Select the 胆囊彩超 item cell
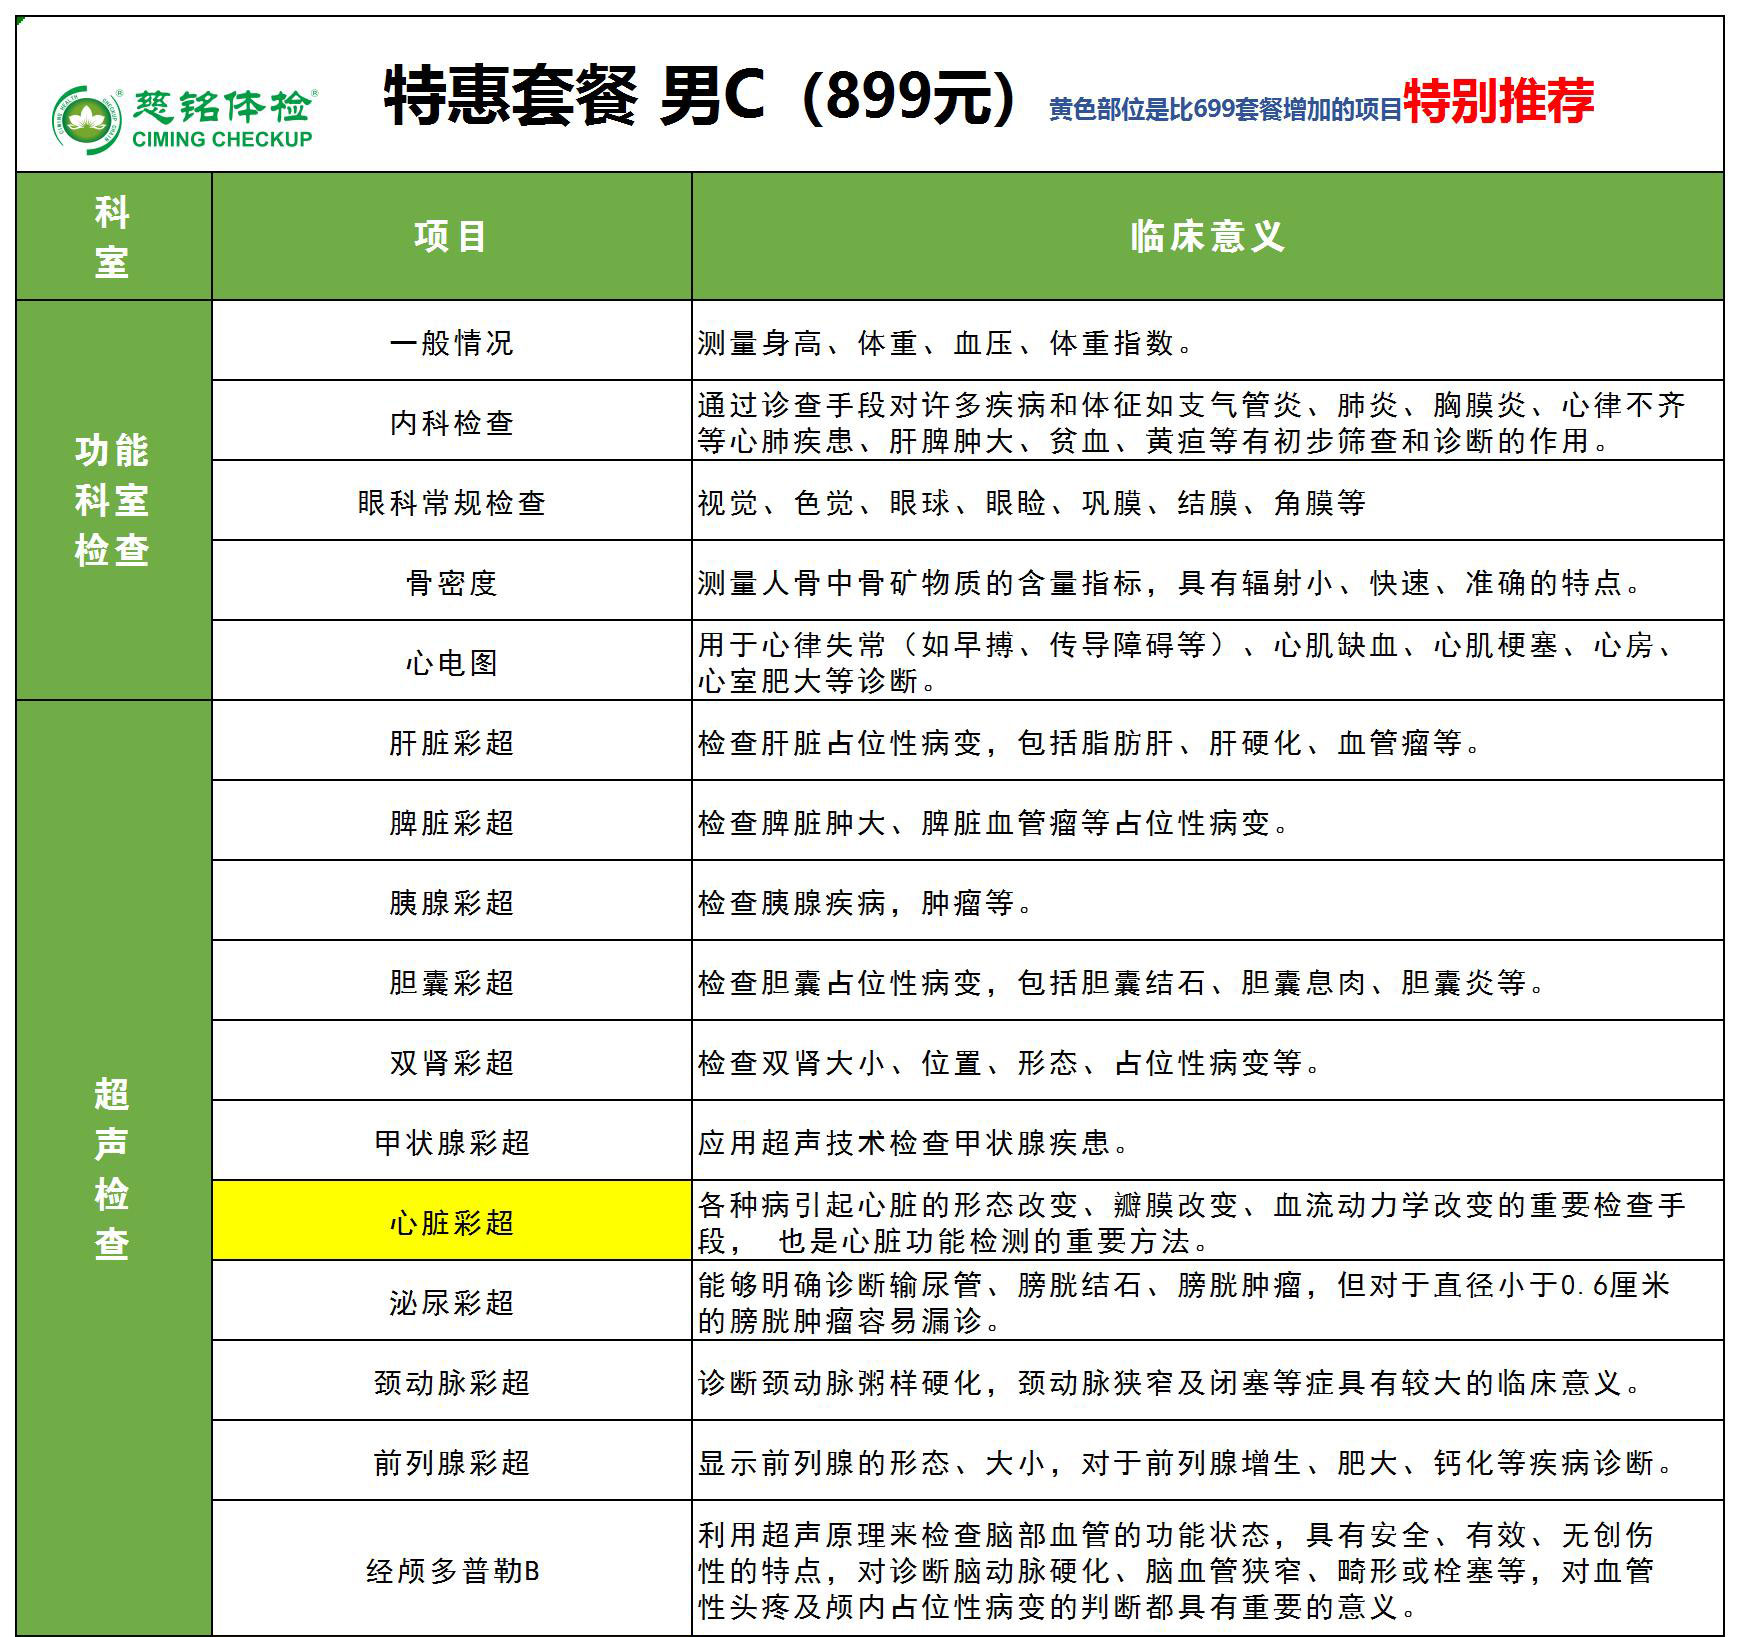Image resolution: width=1740 pixels, height=1637 pixels. point(452,981)
